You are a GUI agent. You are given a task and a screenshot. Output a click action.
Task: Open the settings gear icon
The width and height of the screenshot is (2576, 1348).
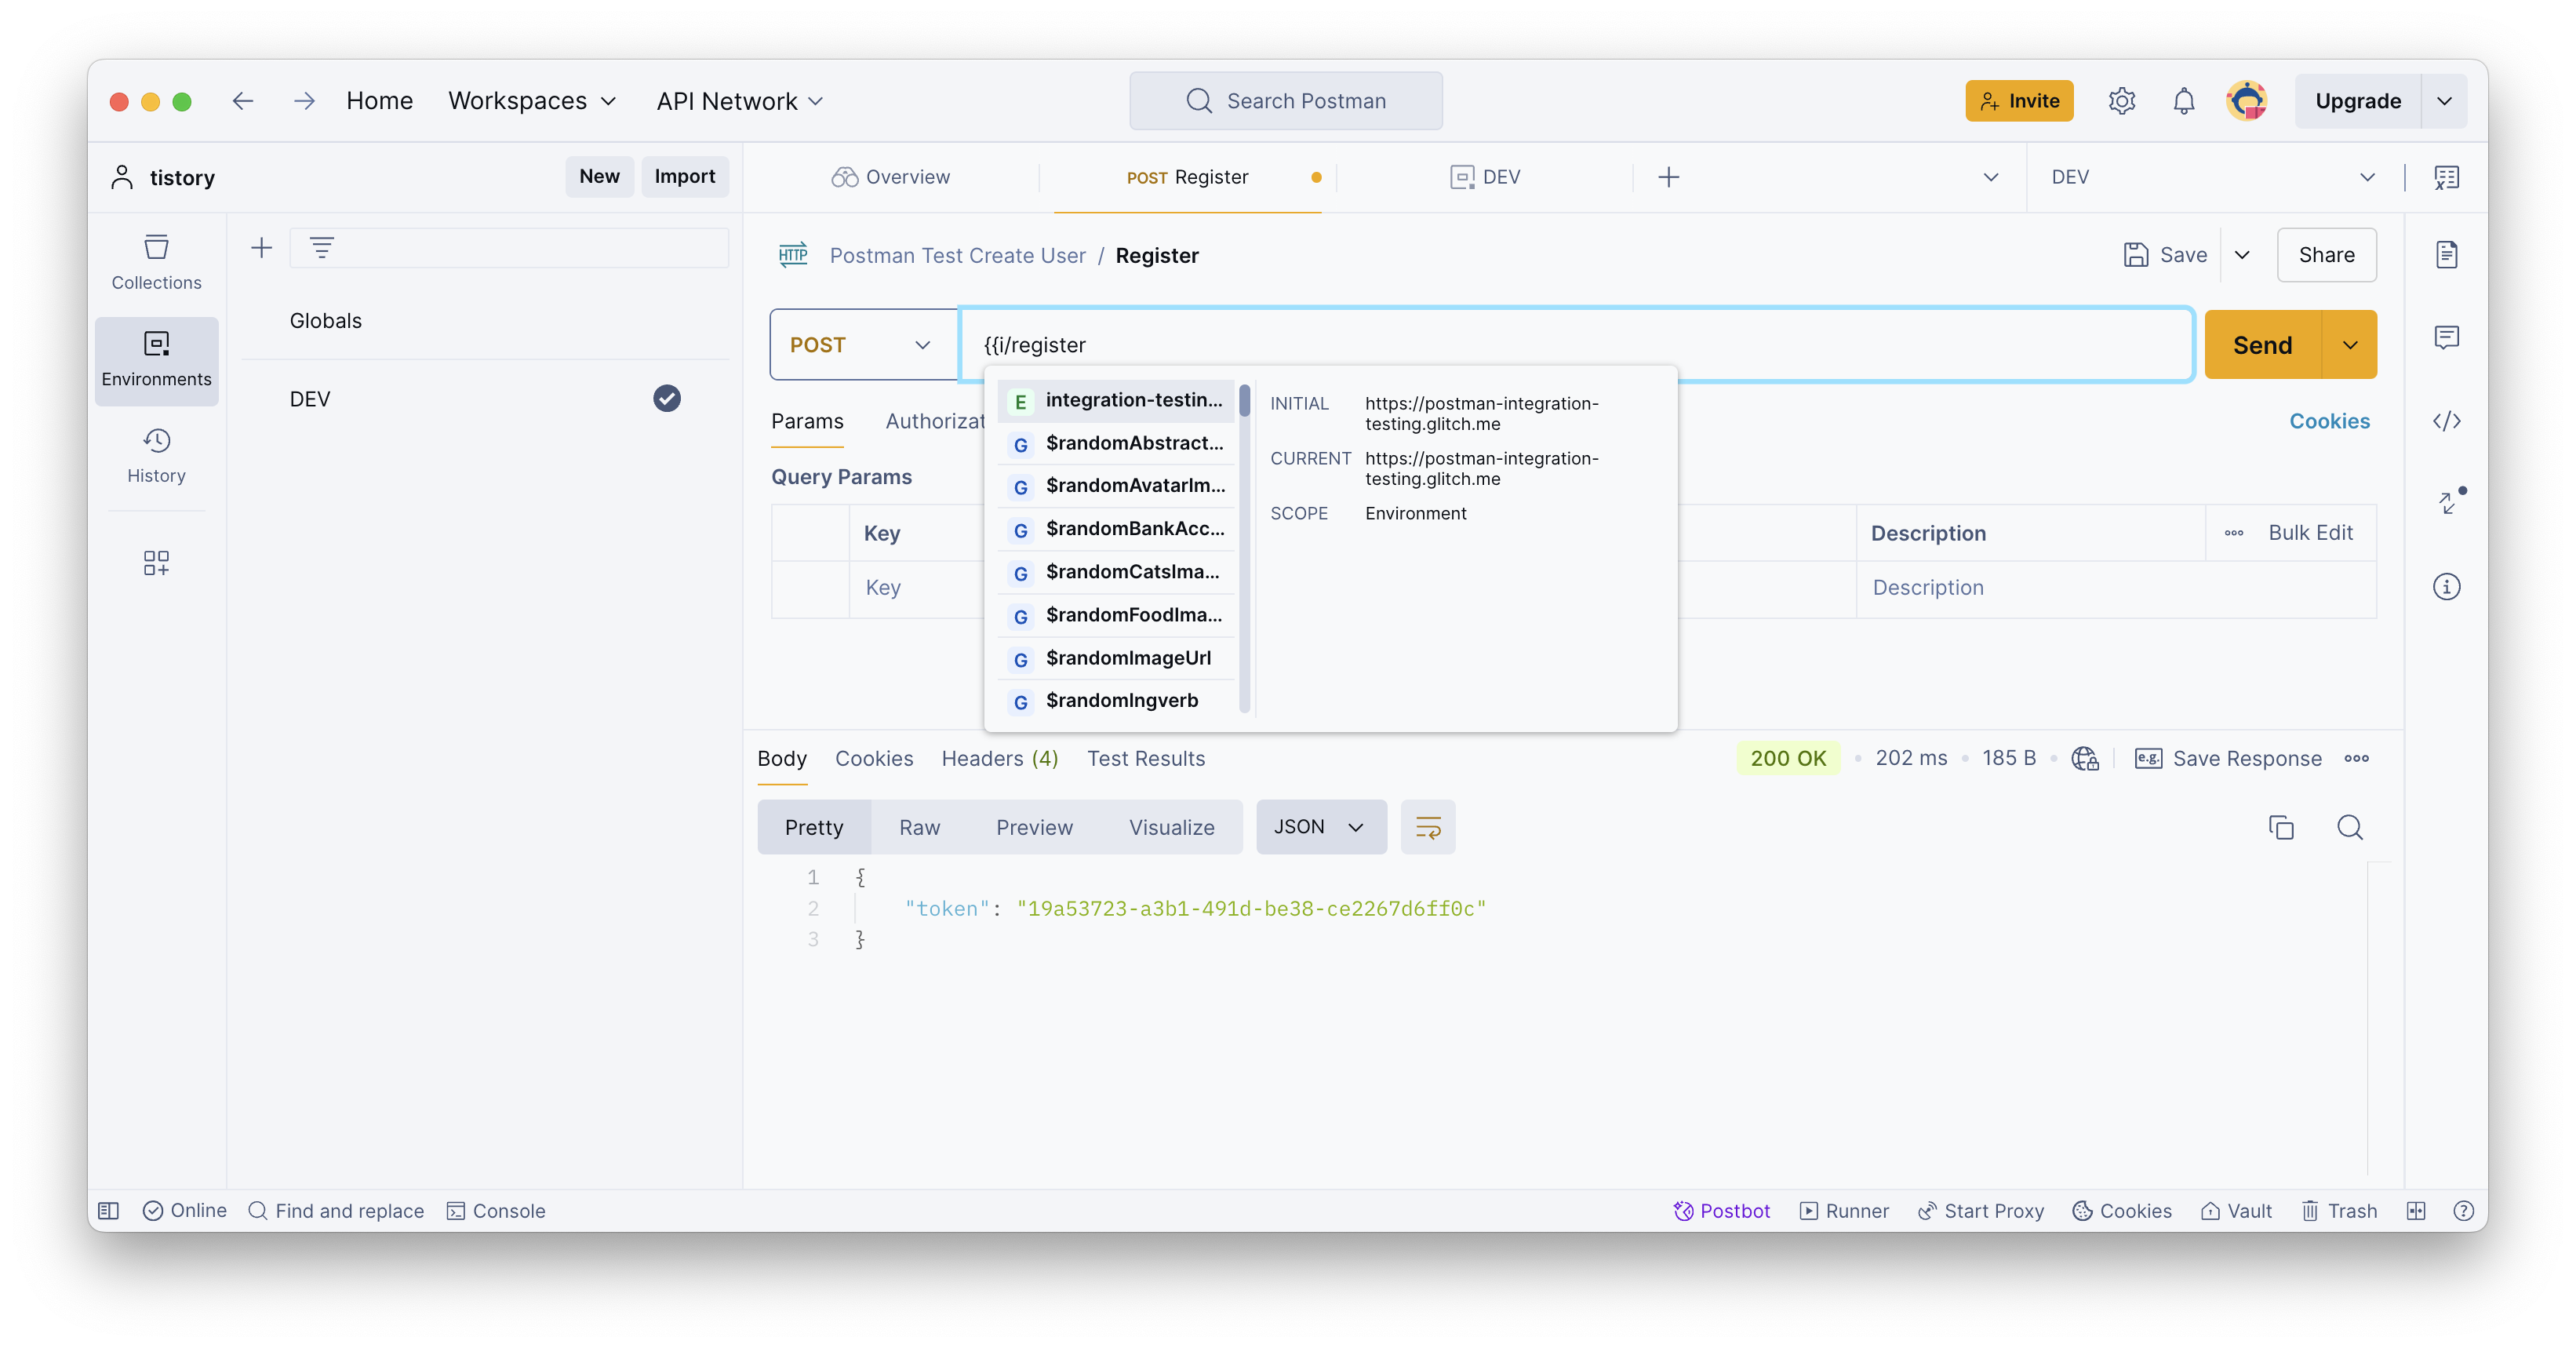[2121, 101]
